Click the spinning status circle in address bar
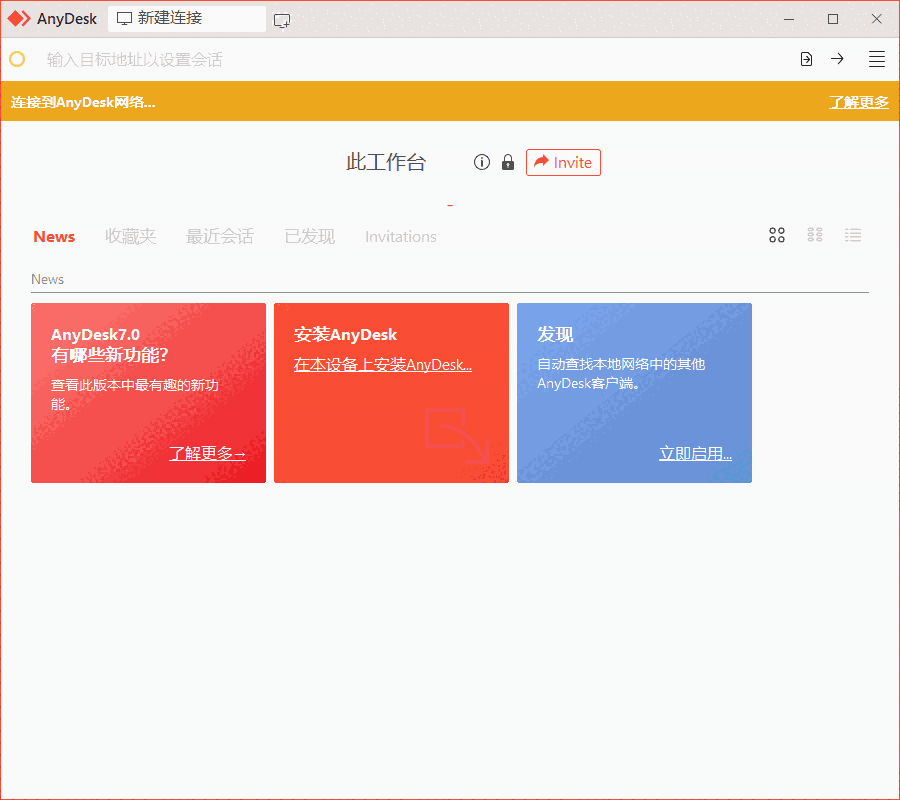The image size is (900, 800). 16,59
